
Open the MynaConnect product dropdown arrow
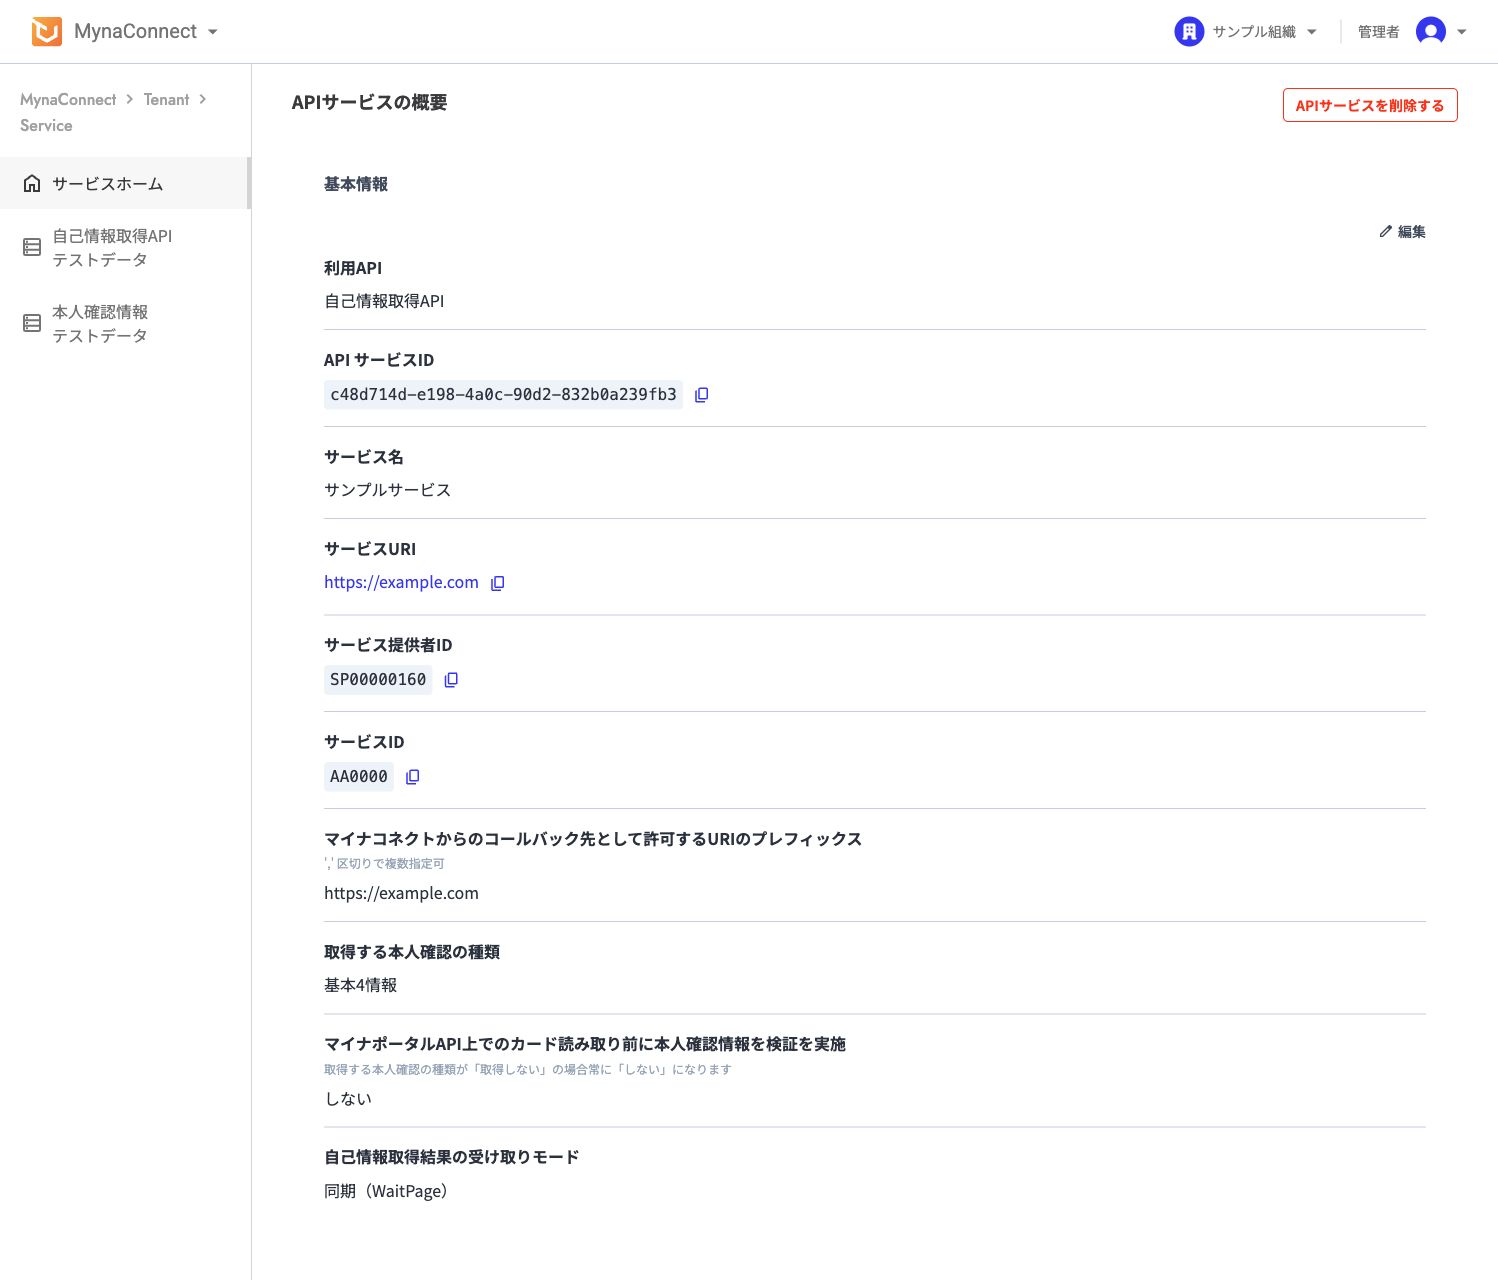213,32
